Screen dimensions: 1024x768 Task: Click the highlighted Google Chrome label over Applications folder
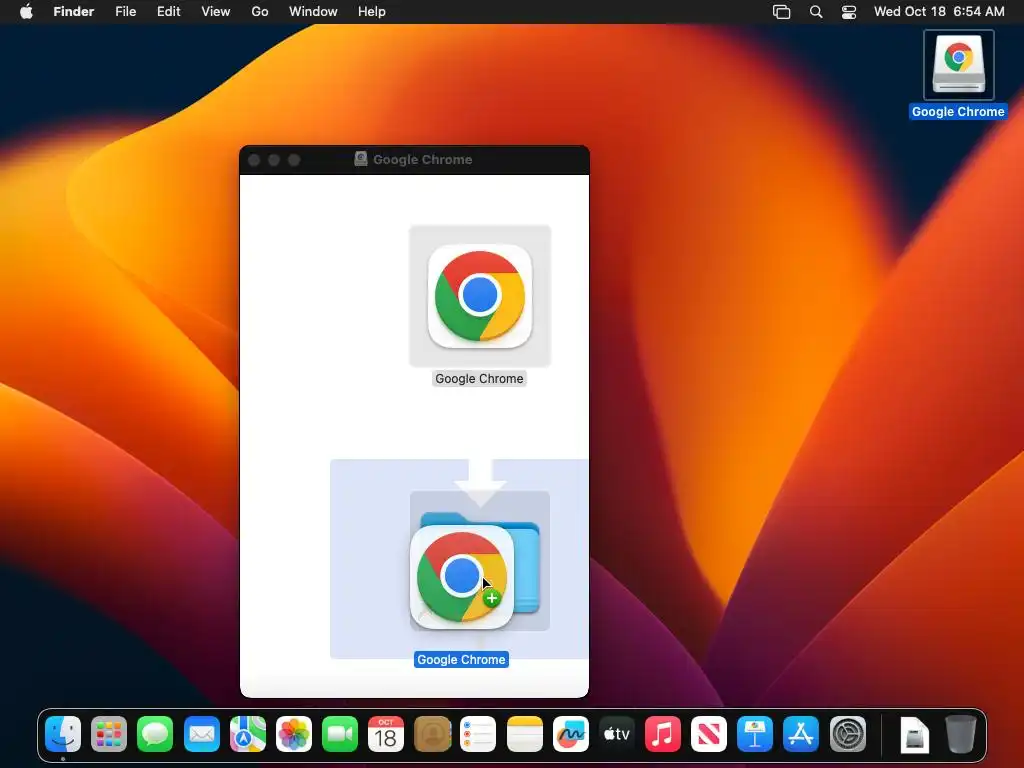[x=461, y=660]
